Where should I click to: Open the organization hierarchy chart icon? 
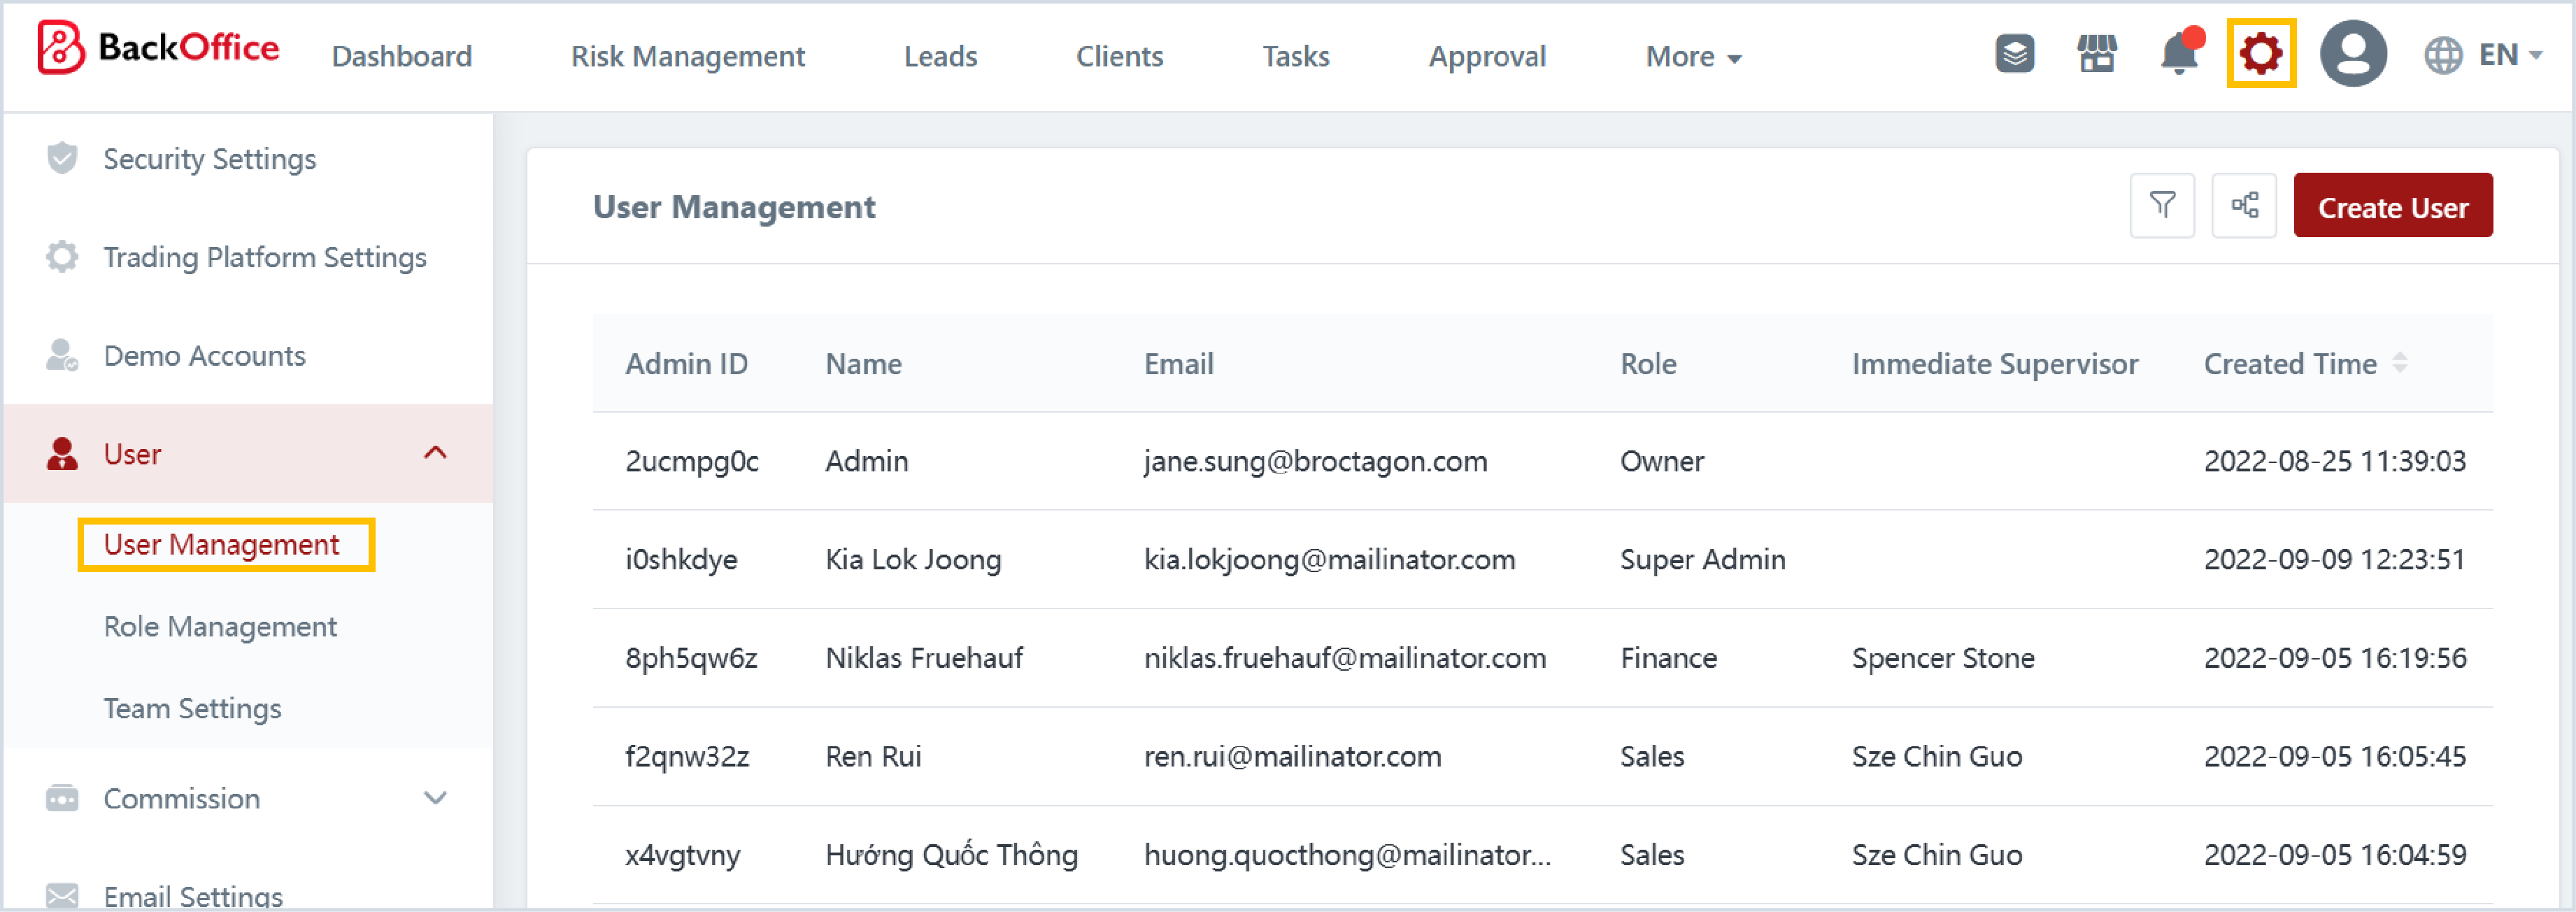click(2244, 206)
